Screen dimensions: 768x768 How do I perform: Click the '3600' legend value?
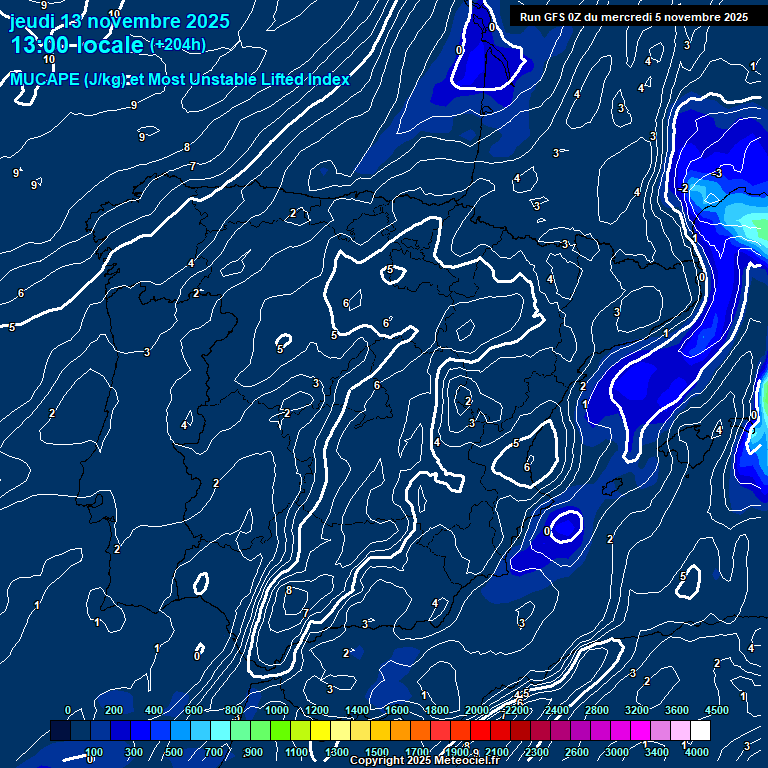coord(677,710)
